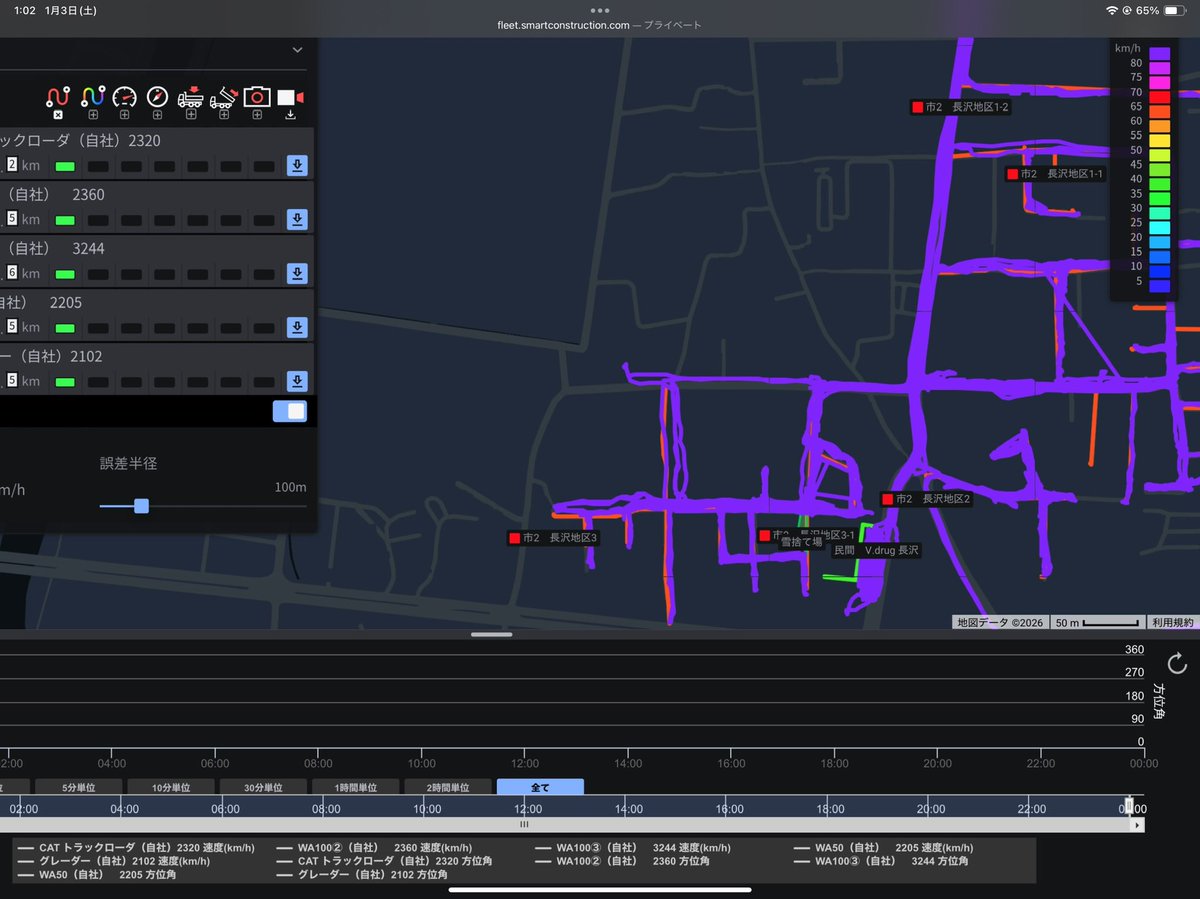Click the video download icon
1200x899 pixels.
[290, 98]
